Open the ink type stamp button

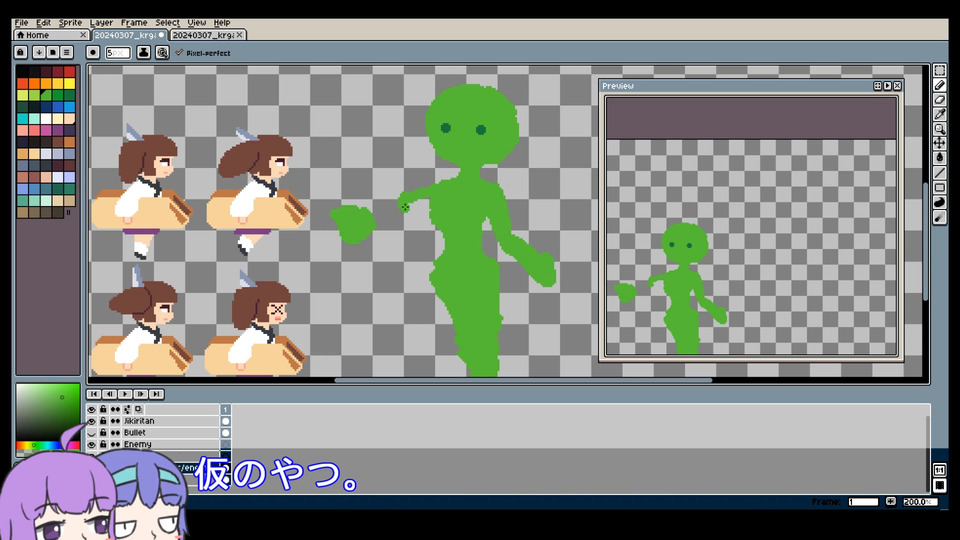(143, 53)
